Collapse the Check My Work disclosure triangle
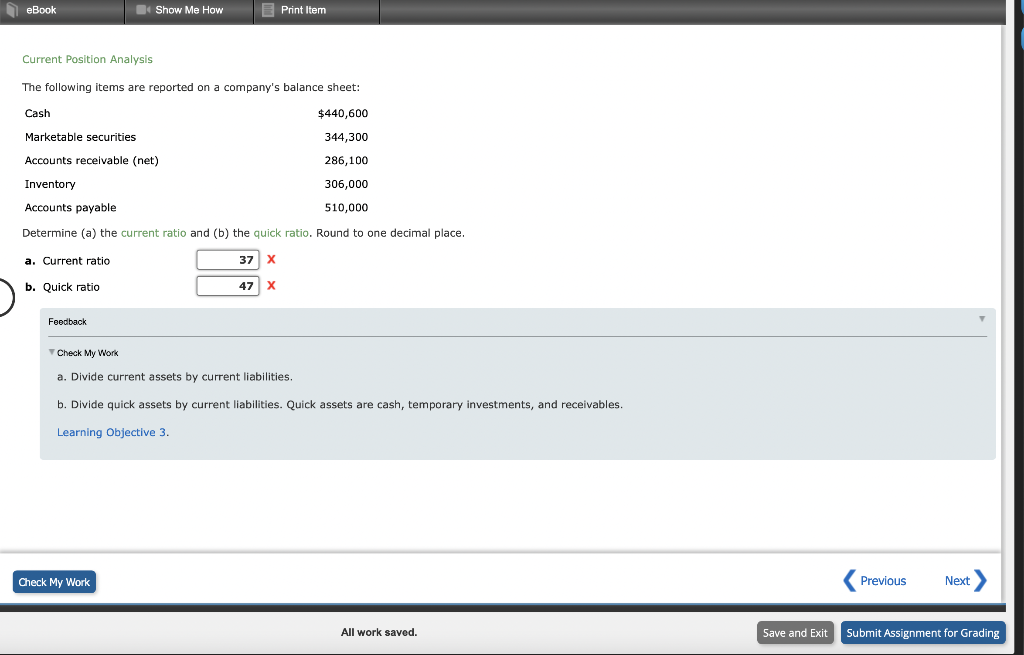Image resolution: width=1024 pixels, height=655 pixels. pyautogui.click(x=51, y=352)
